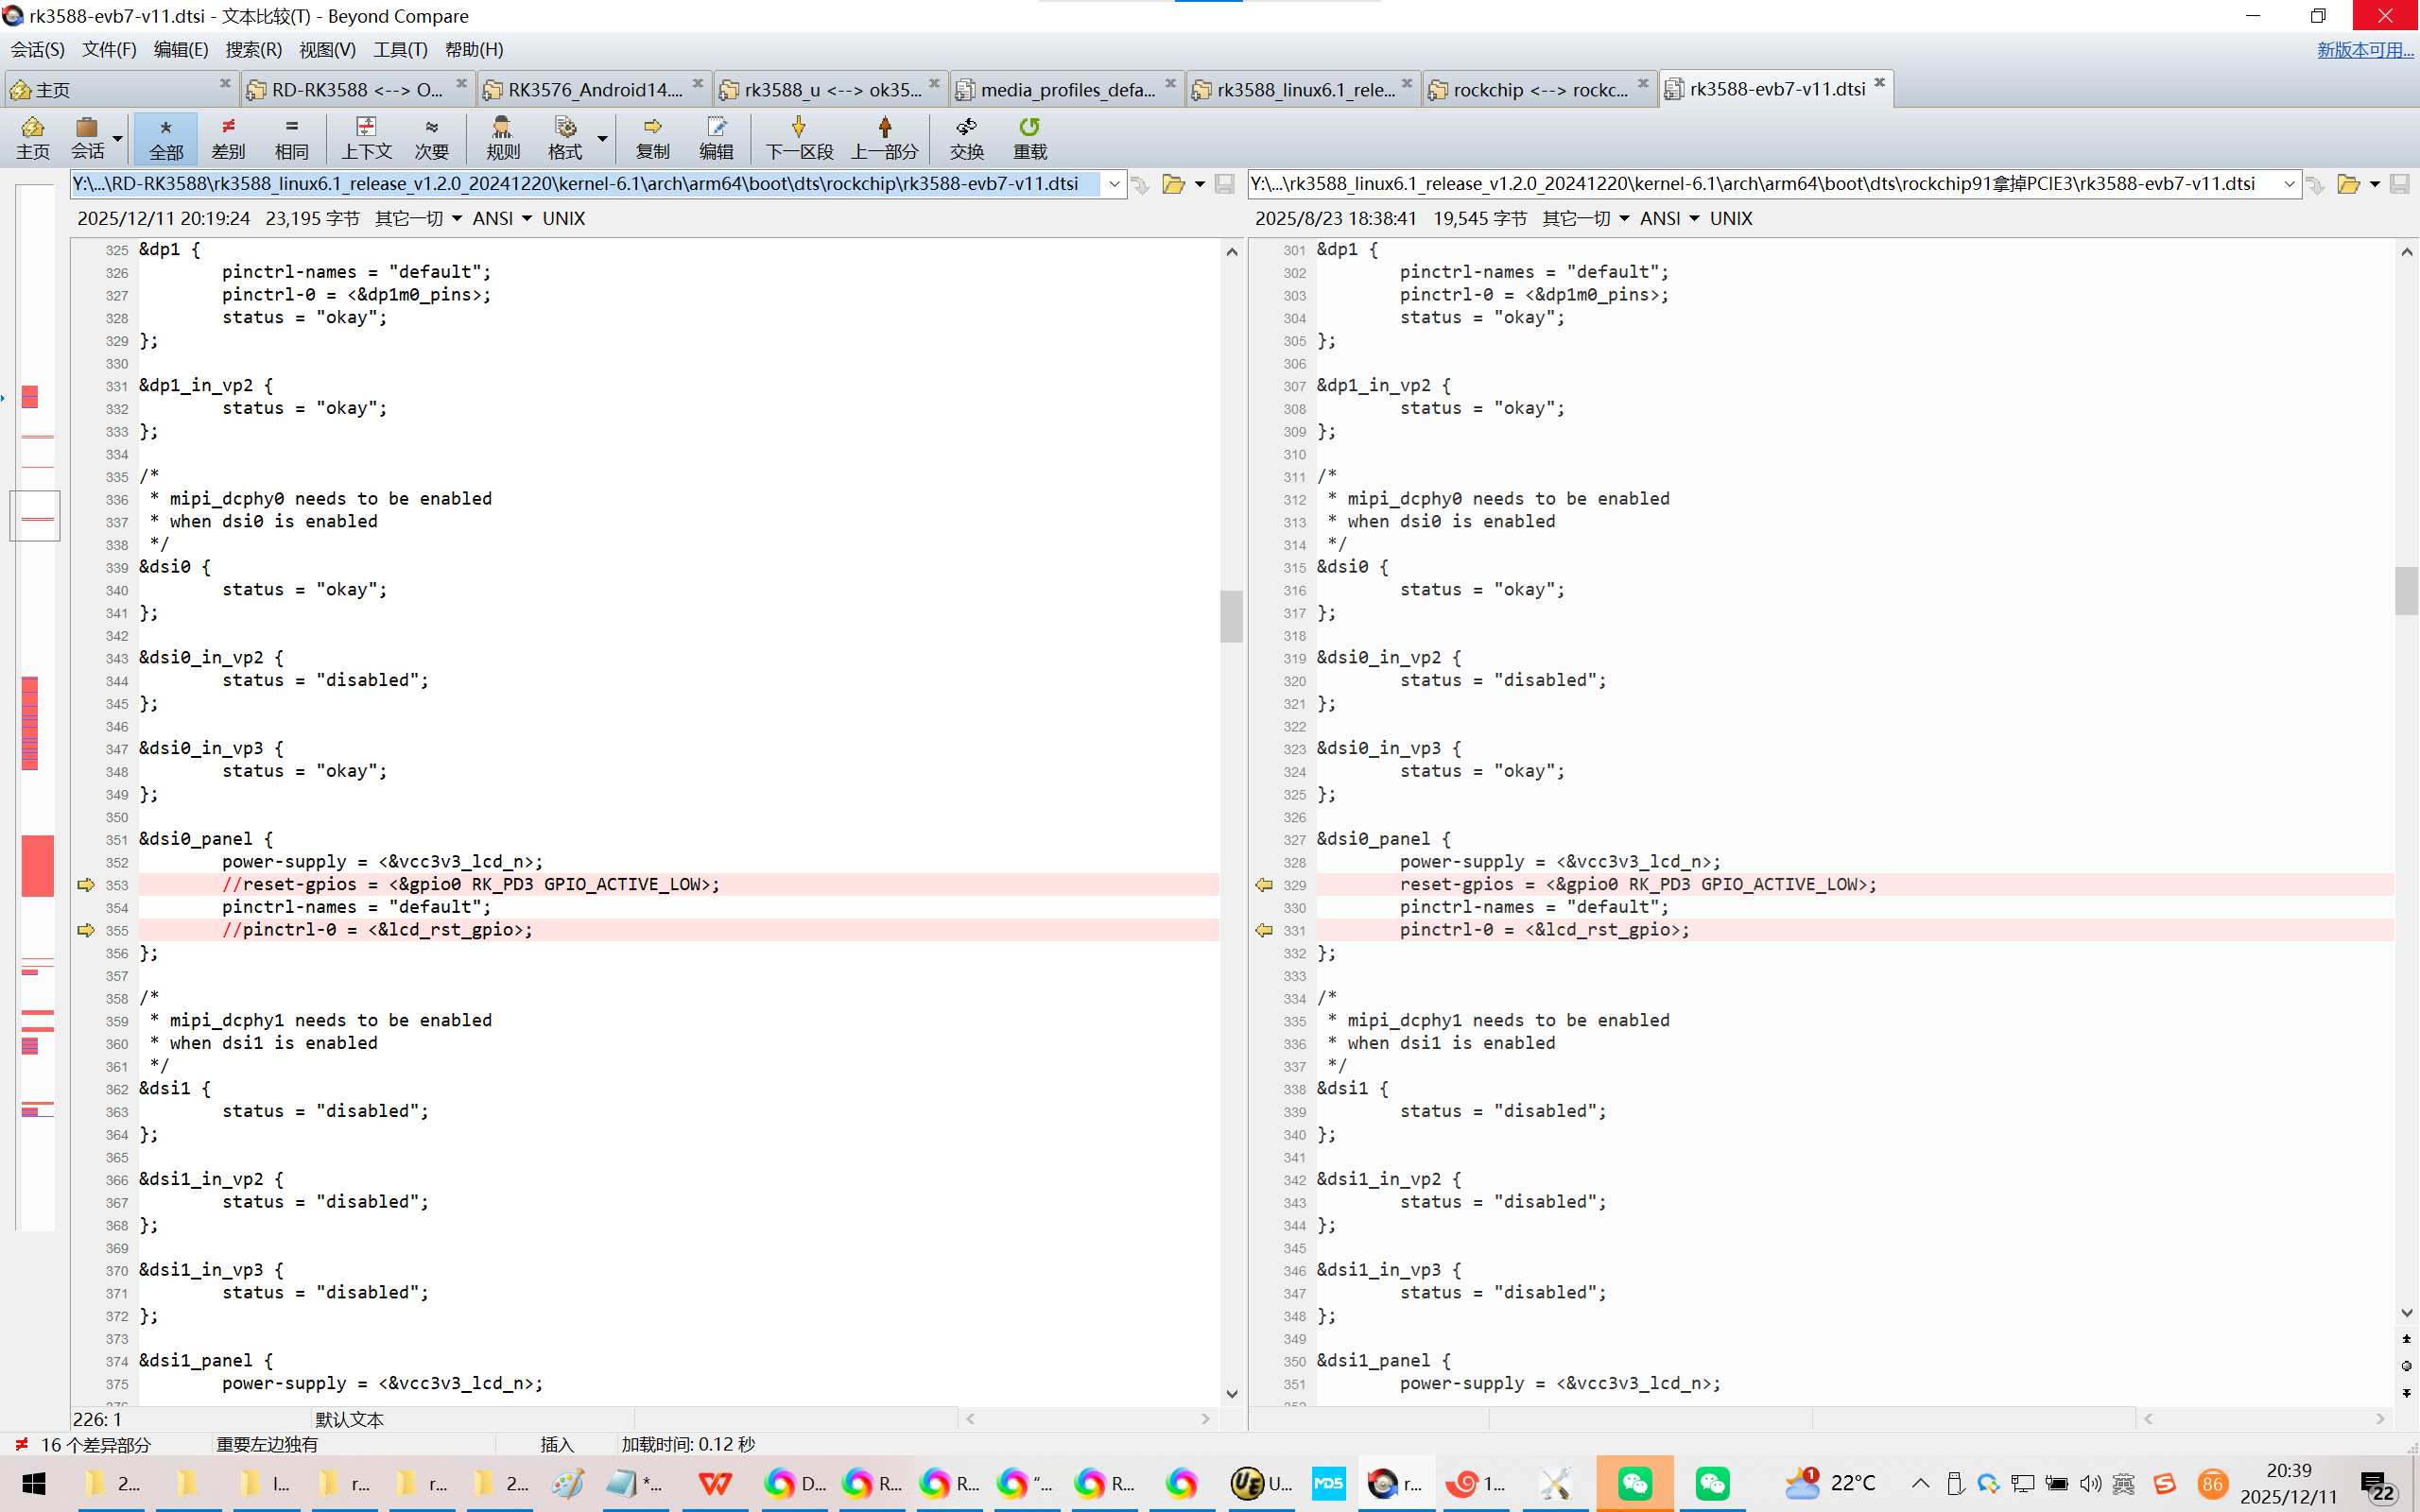Toggle the Differences (差别) display filter
The height and width of the screenshot is (1512, 2420).
[228, 137]
